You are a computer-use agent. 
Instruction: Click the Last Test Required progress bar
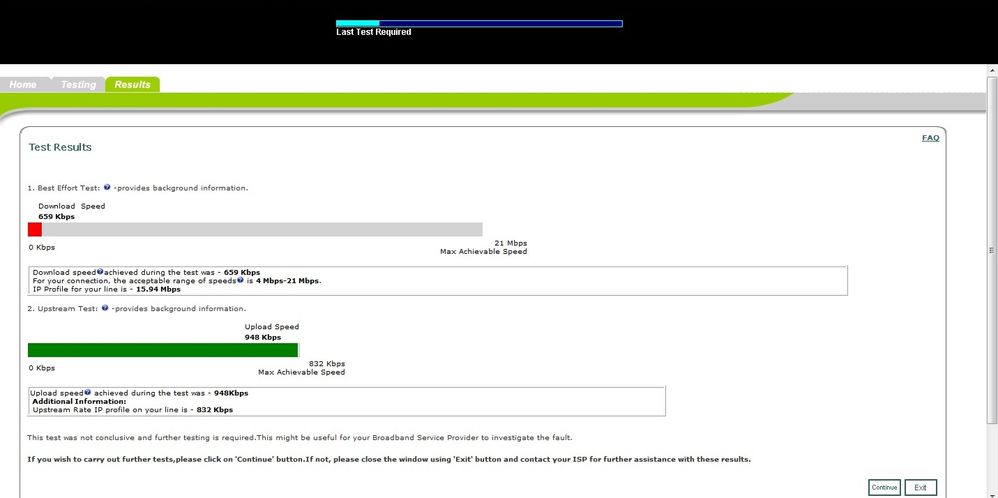pyautogui.click(x=479, y=24)
